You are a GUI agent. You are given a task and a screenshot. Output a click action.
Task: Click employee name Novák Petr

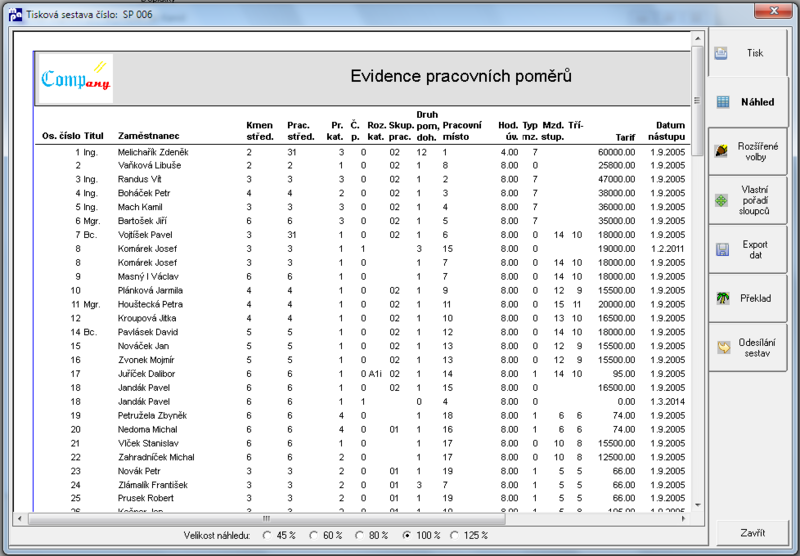[139, 471]
